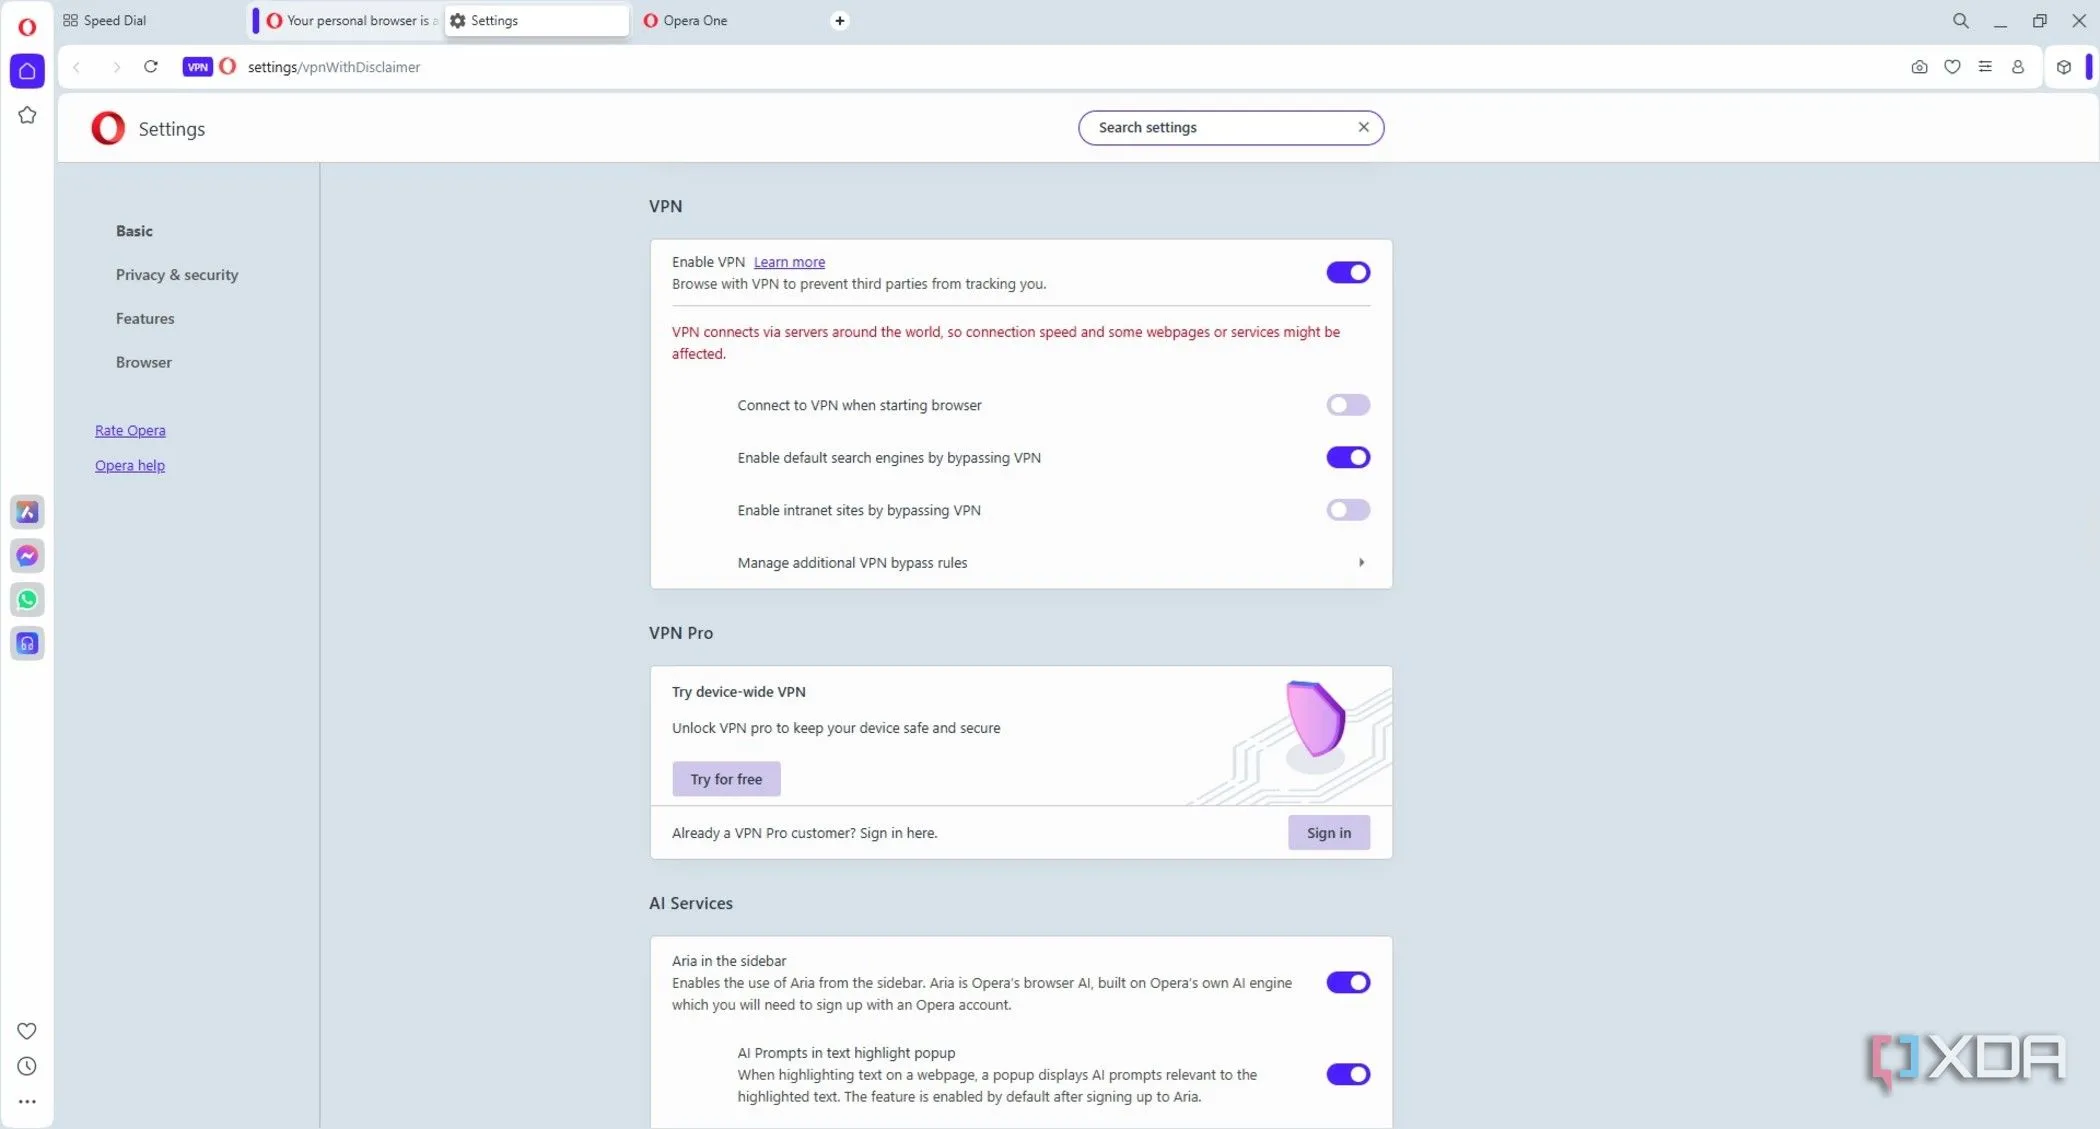Go to Speed Dial home icon in sidebar
This screenshot has height=1129, width=2100.
point(27,71)
